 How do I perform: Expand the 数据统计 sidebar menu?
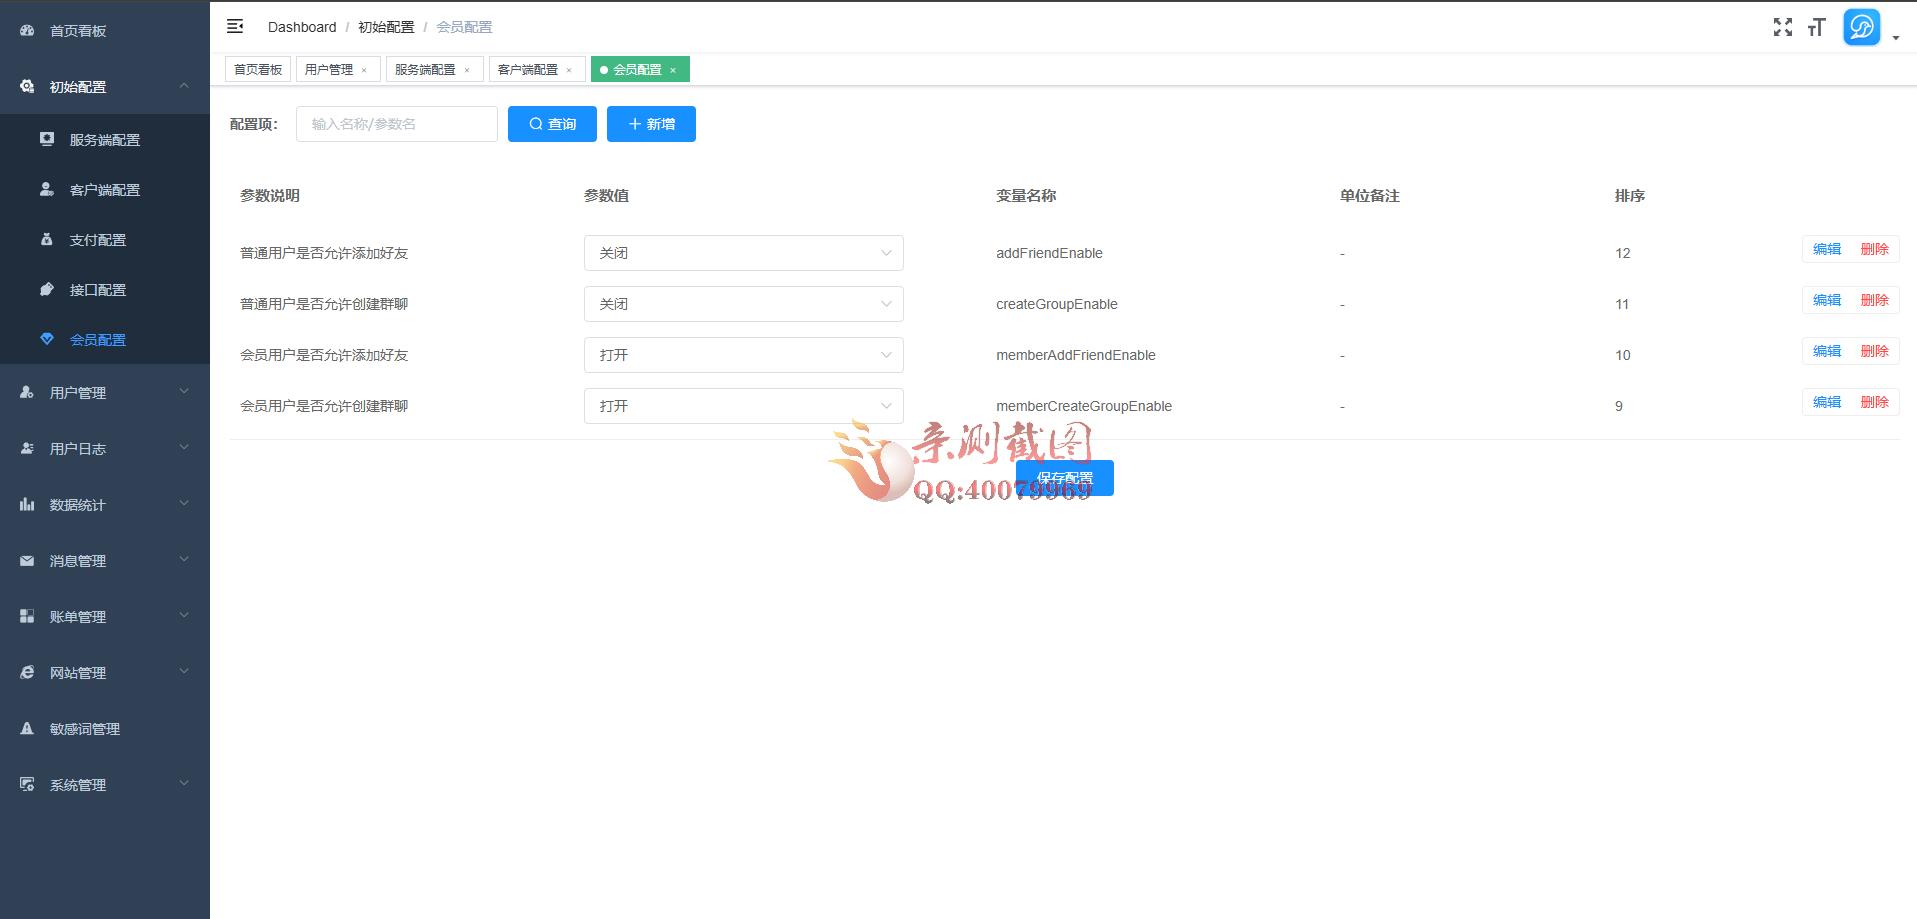click(x=104, y=505)
